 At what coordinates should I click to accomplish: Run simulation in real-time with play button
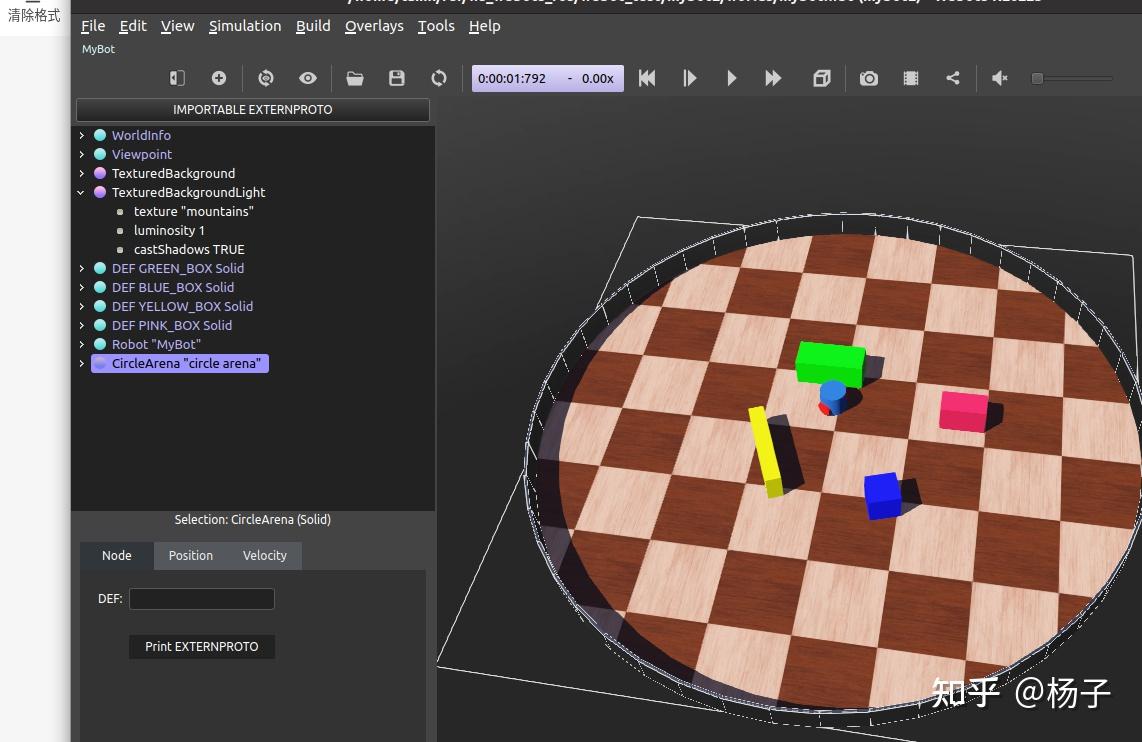731,78
